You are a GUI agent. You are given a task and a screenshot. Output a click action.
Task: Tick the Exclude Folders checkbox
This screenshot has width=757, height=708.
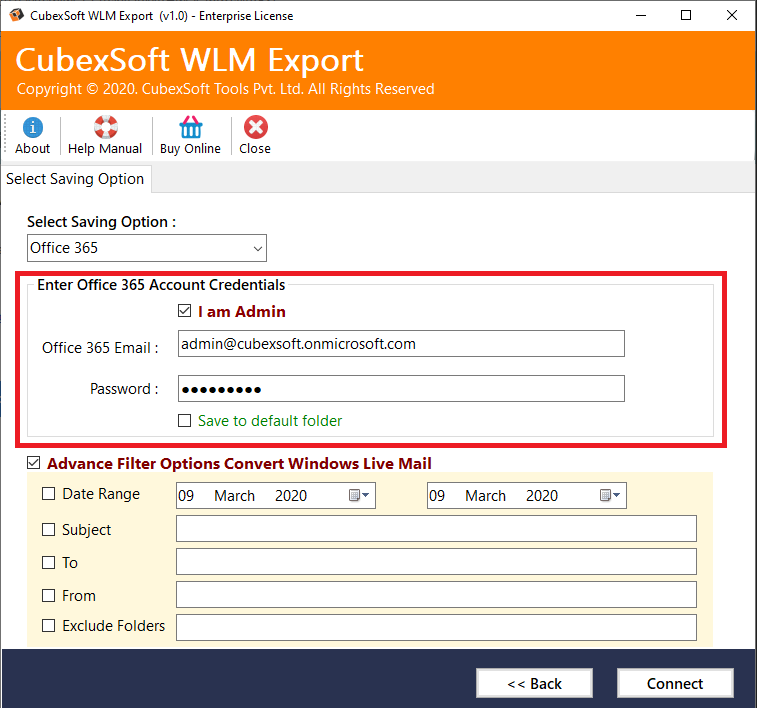(49, 627)
